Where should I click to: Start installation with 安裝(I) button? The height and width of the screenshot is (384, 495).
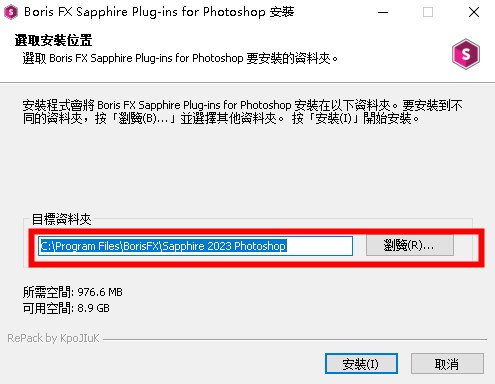pos(361,364)
